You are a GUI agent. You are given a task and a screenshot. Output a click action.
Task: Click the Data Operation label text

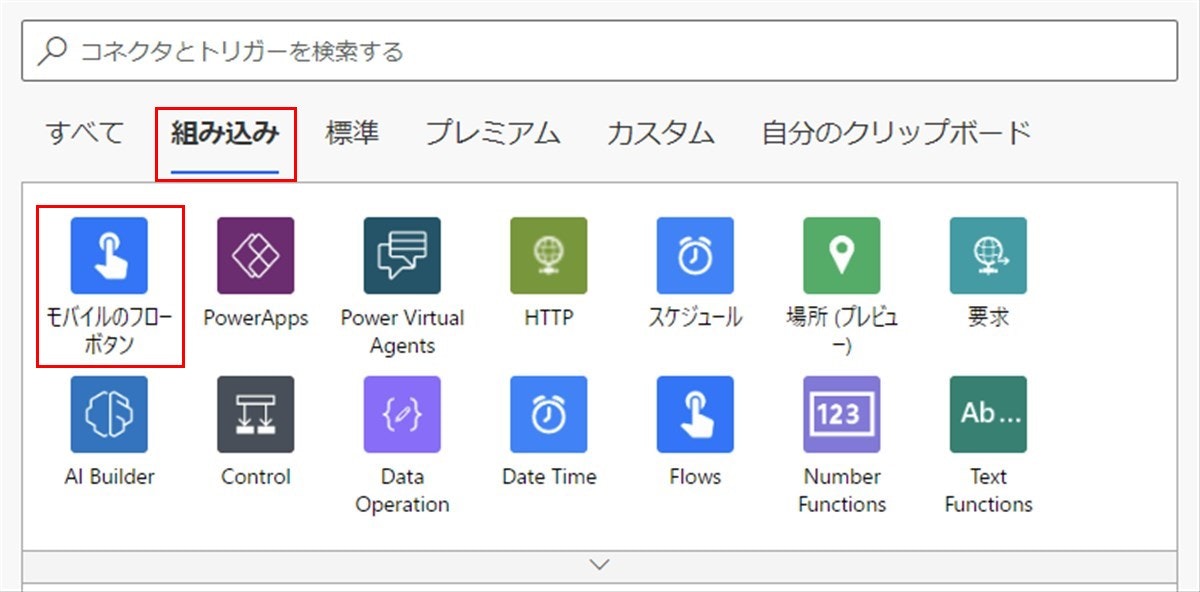[402, 490]
